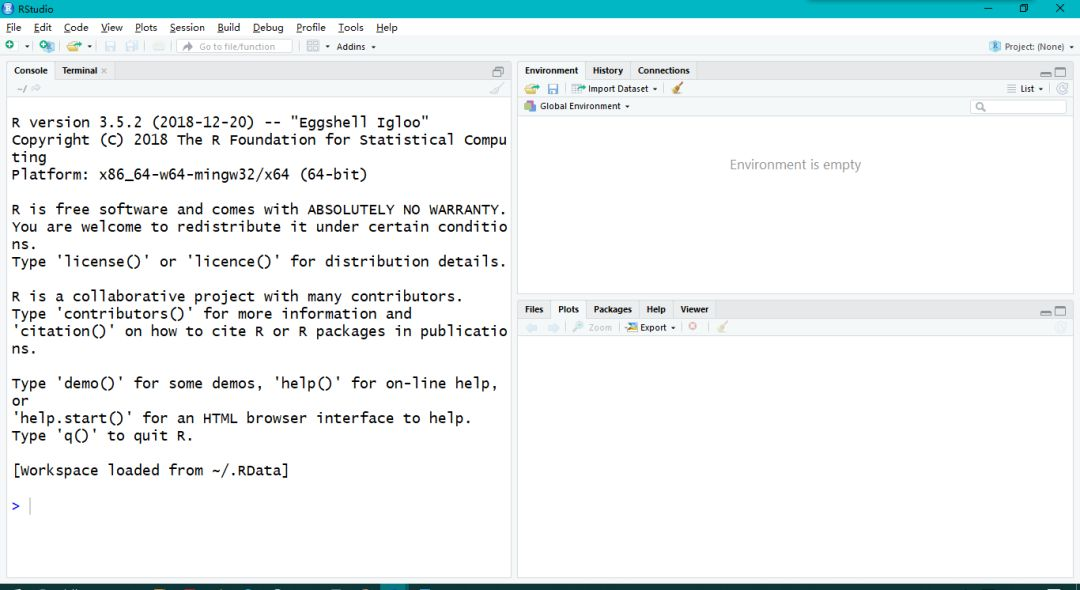Open the Addins dropdown
This screenshot has width=1080, height=590.
(x=356, y=47)
